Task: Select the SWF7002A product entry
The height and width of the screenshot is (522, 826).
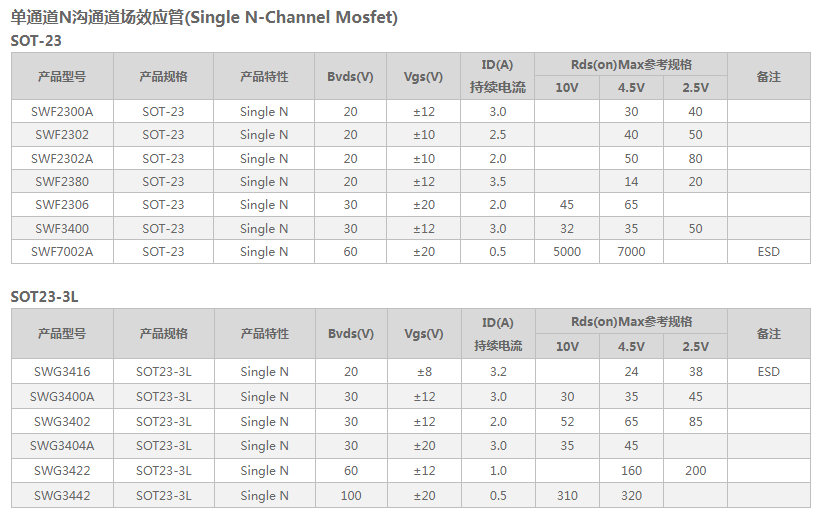Action: point(62,251)
